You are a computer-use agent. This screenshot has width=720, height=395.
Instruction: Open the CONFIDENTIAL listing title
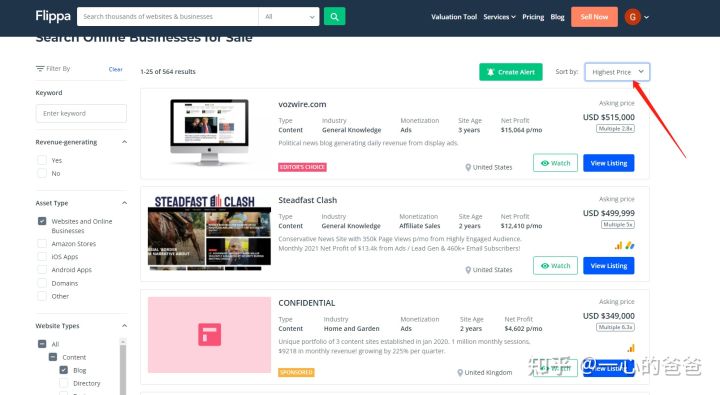(306, 303)
